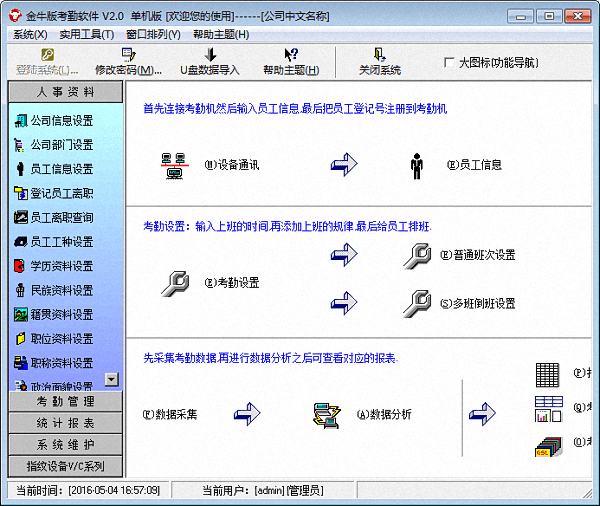The height and width of the screenshot is (506, 600).
Task: Click the 考勤设置 wrench icon
Action: point(175,283)
